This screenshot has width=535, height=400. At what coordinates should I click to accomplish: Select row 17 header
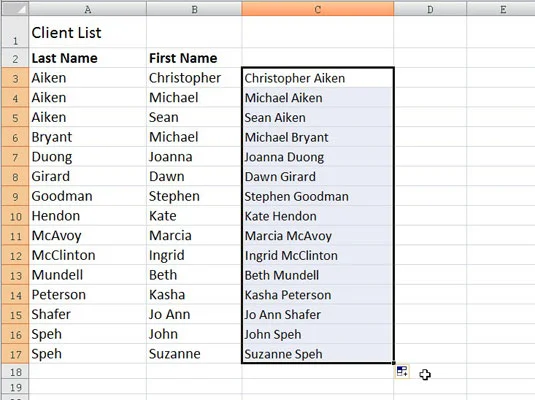(15, 354)
